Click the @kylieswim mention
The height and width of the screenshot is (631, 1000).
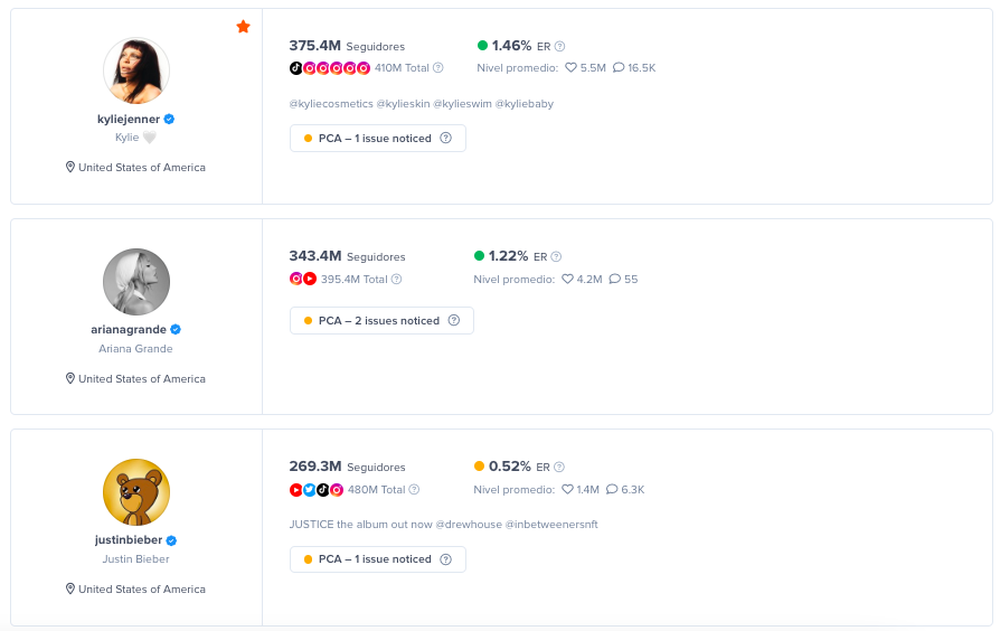[462, 103]
